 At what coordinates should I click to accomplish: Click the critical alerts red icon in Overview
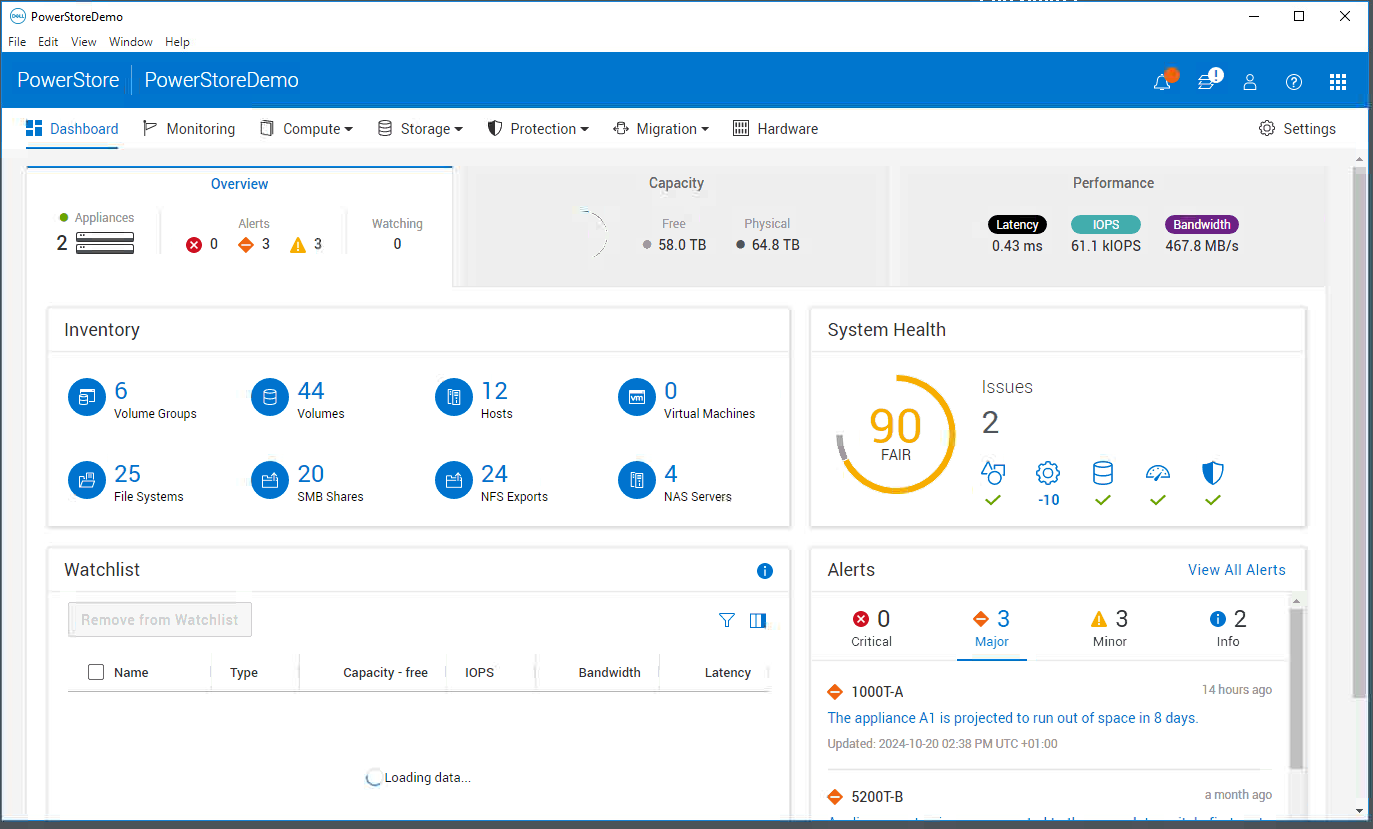(x=194, y=244)
